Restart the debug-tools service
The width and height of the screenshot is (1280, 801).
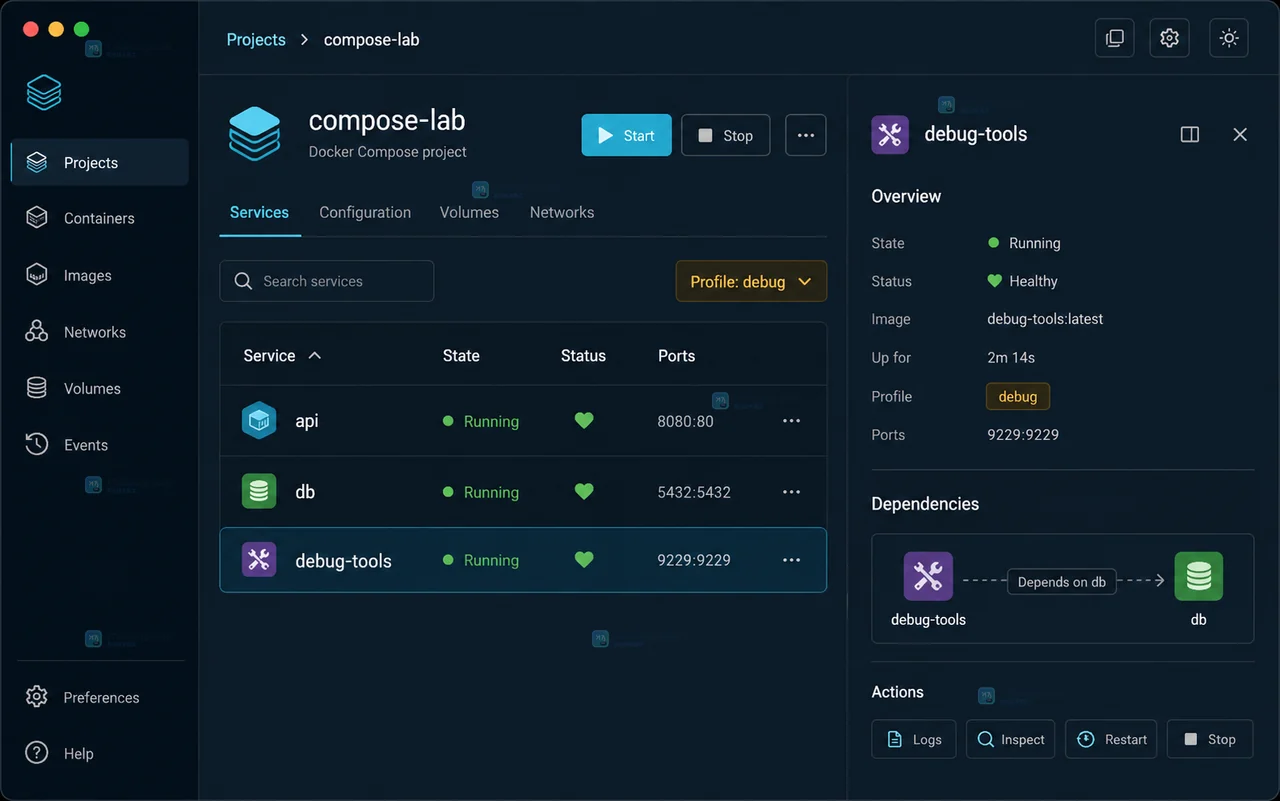pyautogui.click(x=1111, y=739)
